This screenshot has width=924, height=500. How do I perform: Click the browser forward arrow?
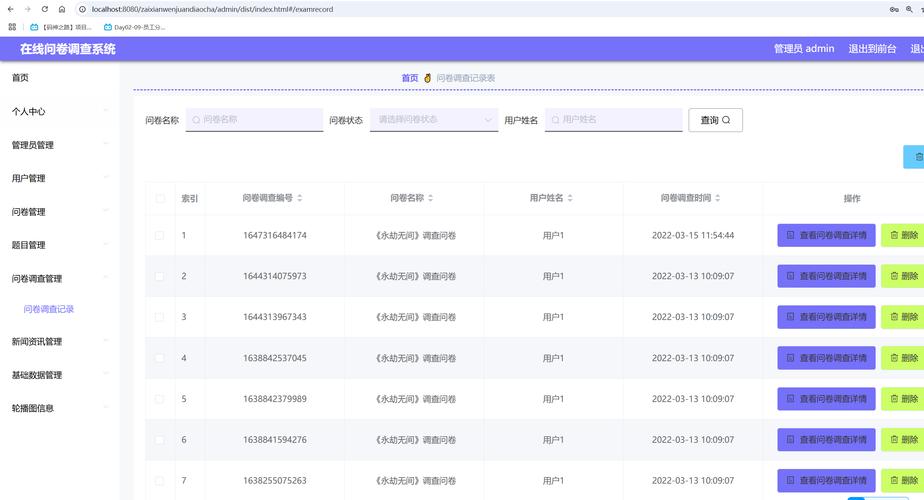click(x=28, y=9)
